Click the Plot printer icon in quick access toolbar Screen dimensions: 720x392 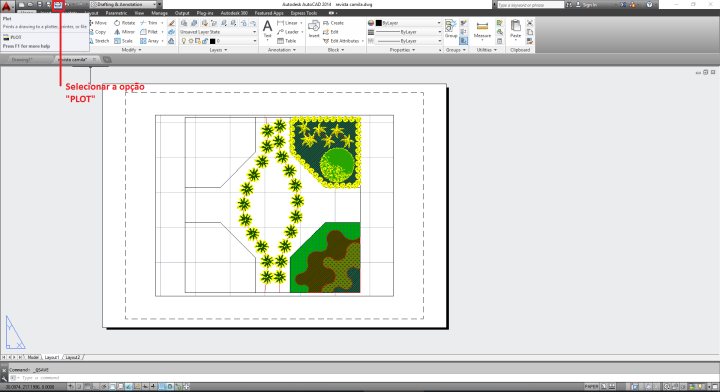[x=58, y=5]
